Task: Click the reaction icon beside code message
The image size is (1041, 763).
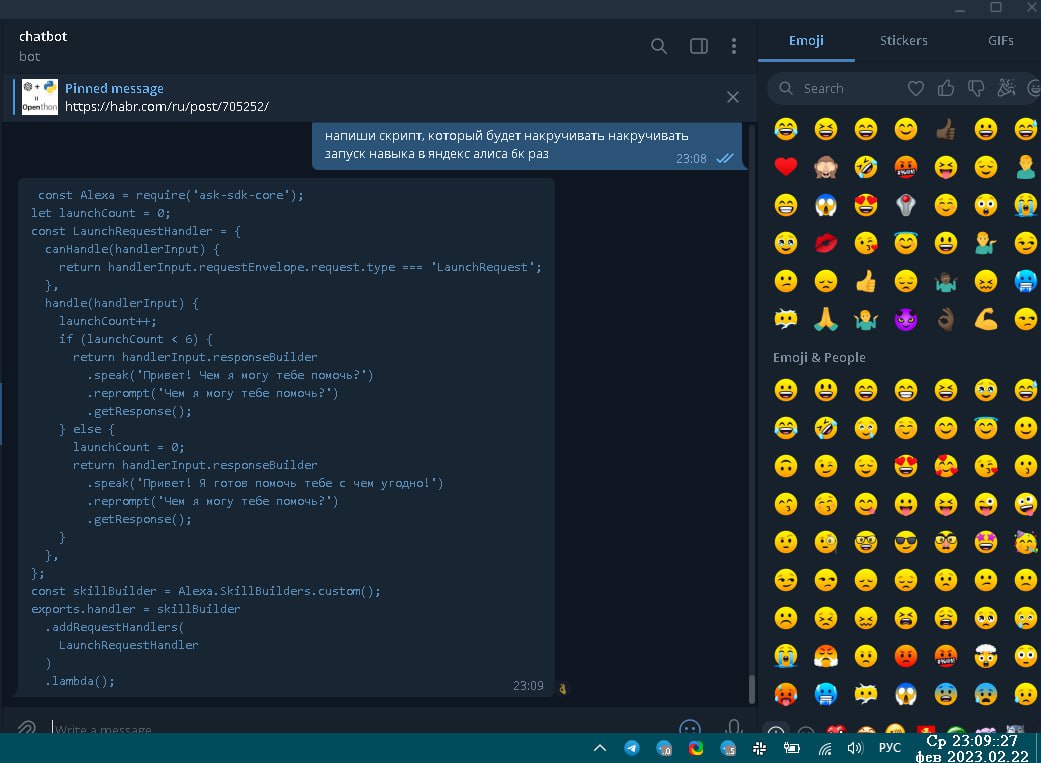Action: coord(563,689)
